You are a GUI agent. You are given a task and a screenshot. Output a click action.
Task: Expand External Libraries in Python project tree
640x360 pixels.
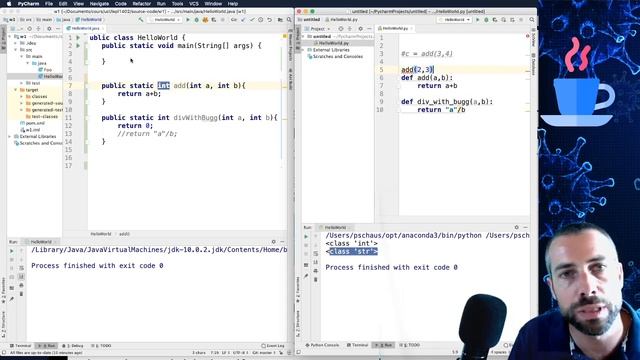pyautogui.click(x=304, y=50)
